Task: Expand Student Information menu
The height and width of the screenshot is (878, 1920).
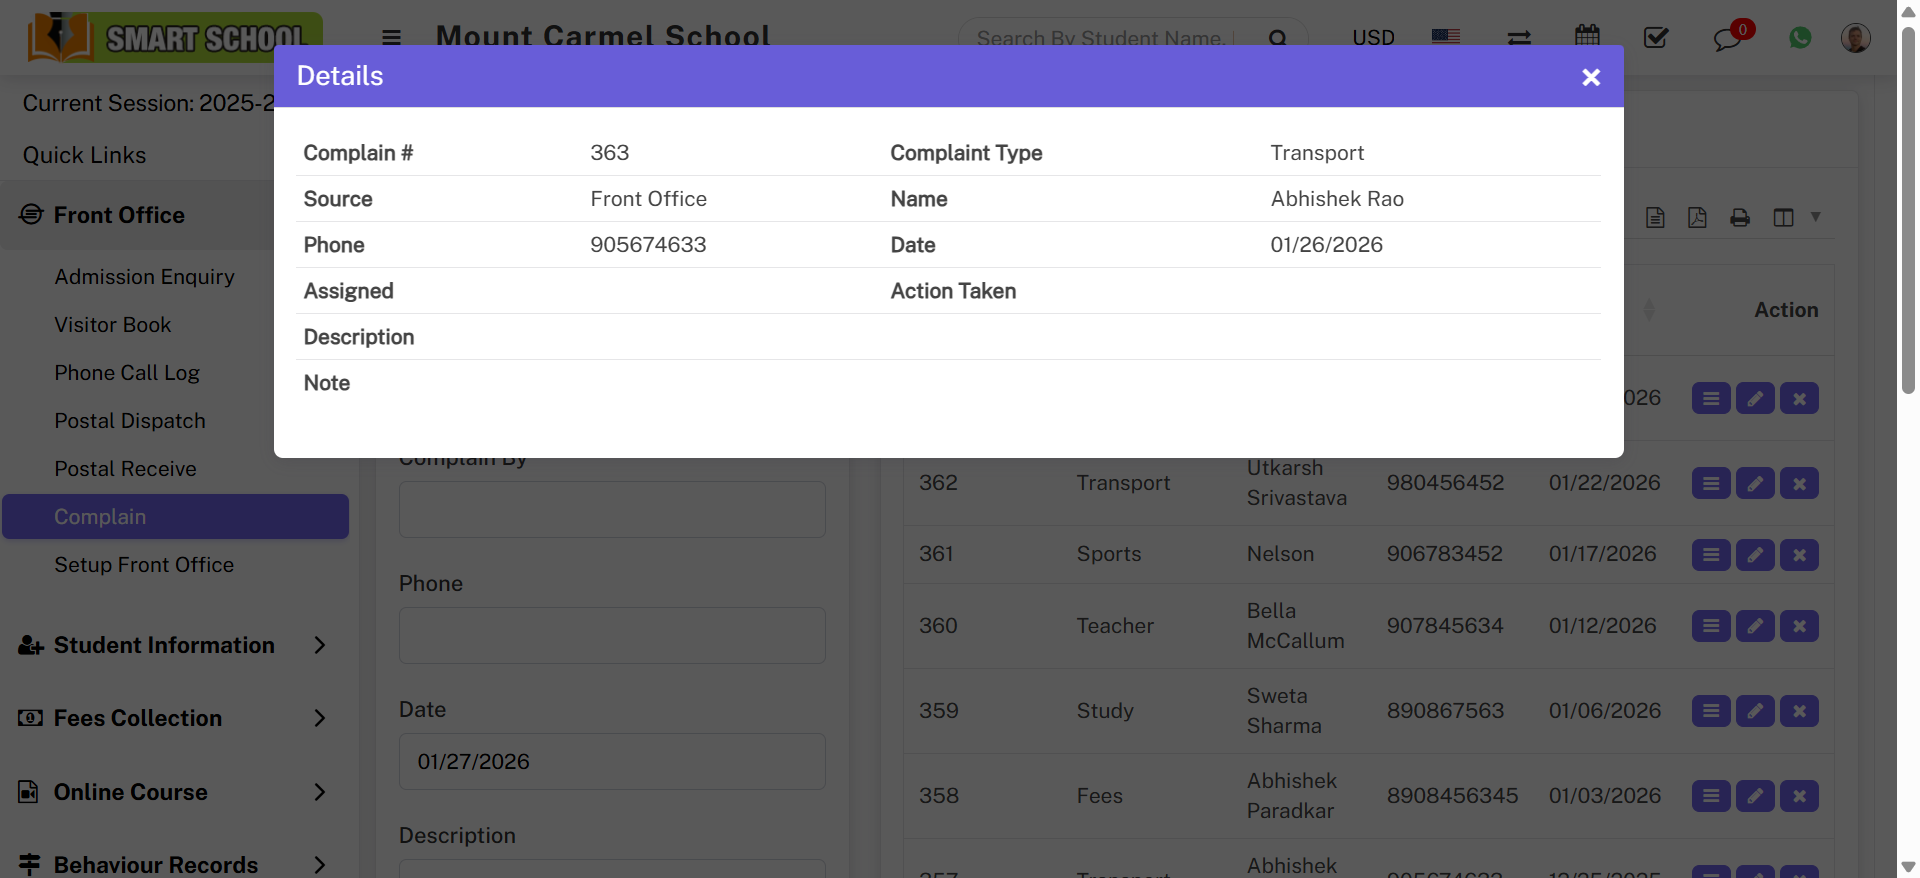Action: coord(172,645)
